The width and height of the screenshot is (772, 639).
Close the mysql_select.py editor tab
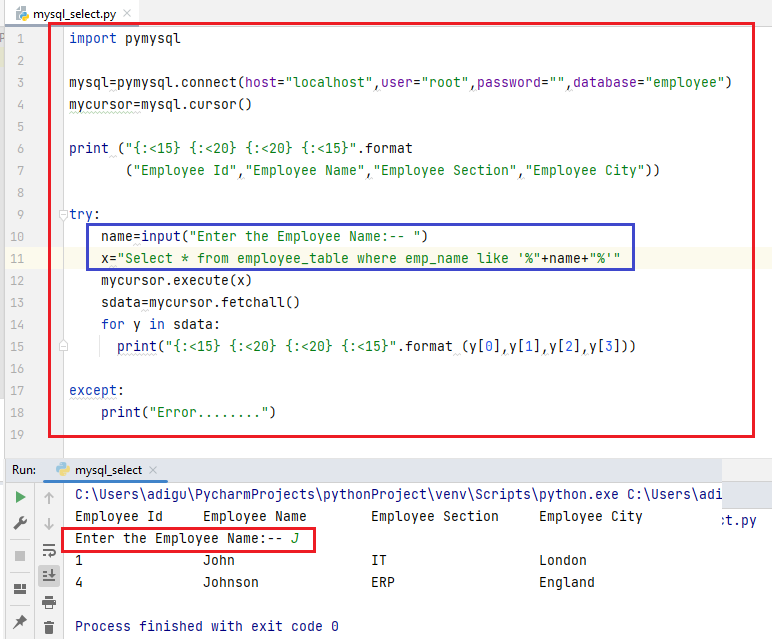[127, 13]
